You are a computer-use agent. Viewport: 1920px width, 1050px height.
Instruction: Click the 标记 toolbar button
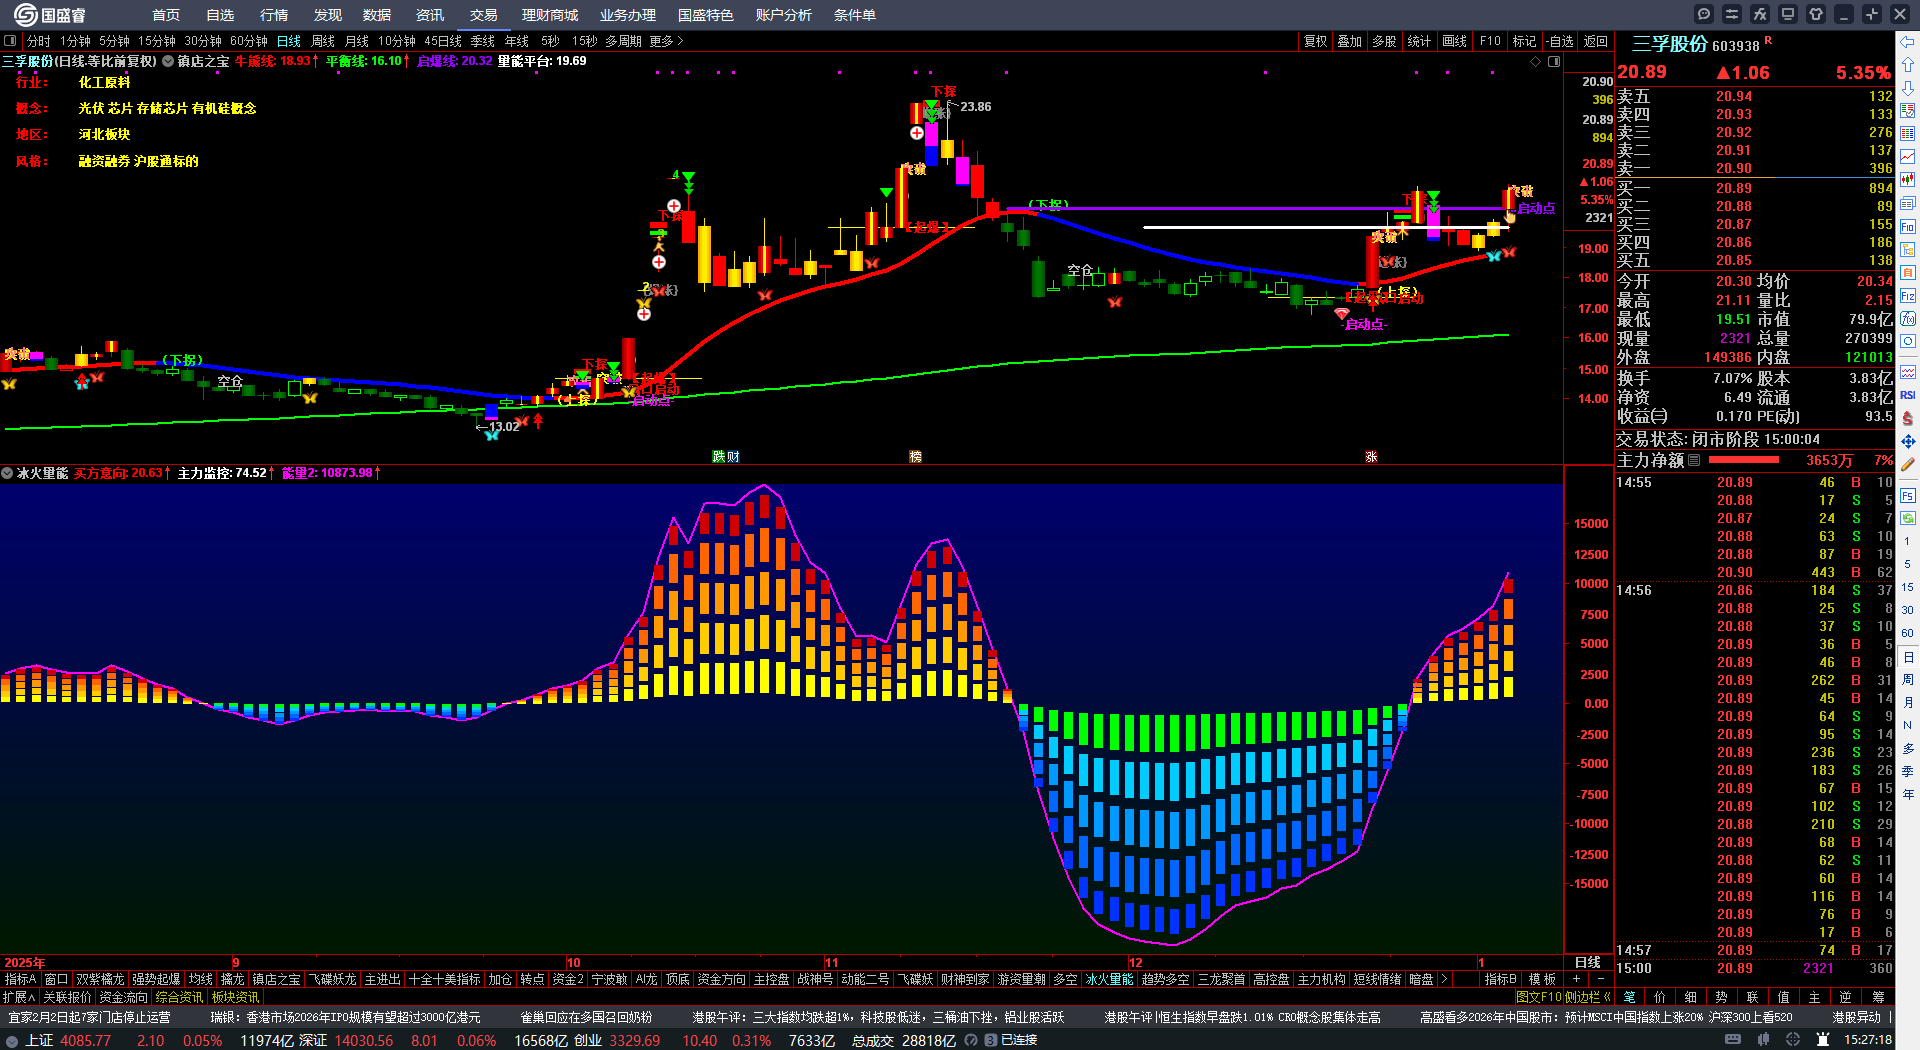click(1525, 41)
